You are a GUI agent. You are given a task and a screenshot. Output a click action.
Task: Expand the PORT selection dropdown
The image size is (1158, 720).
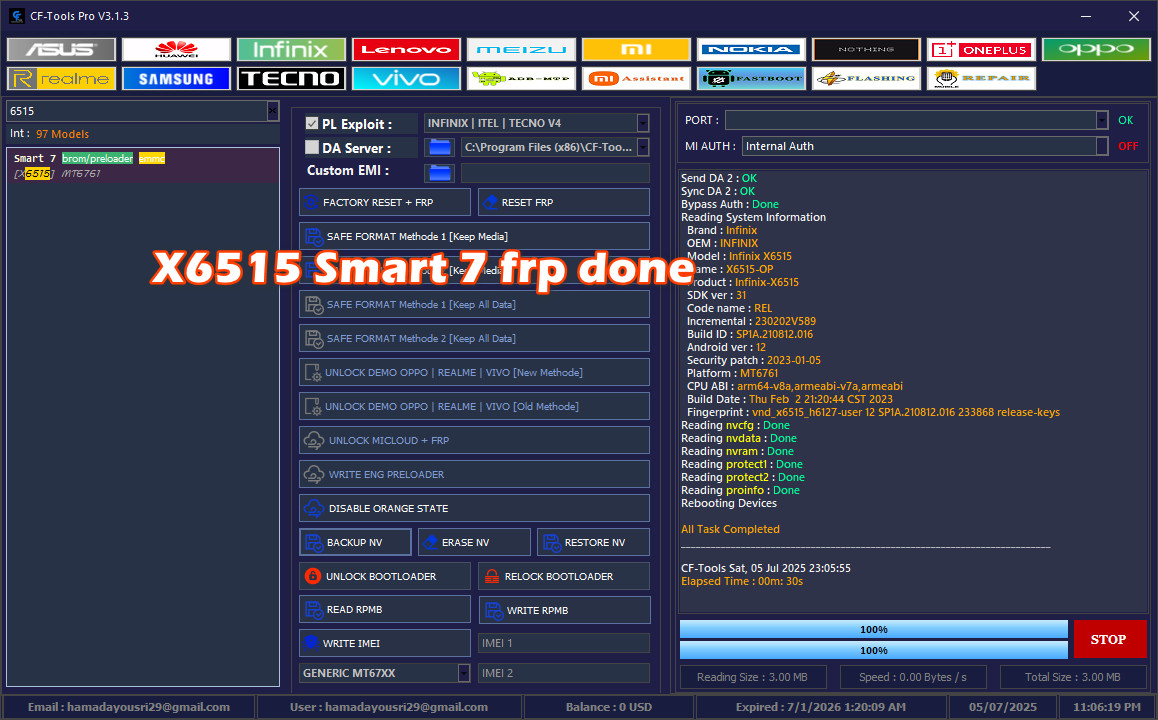[1102, 120]
